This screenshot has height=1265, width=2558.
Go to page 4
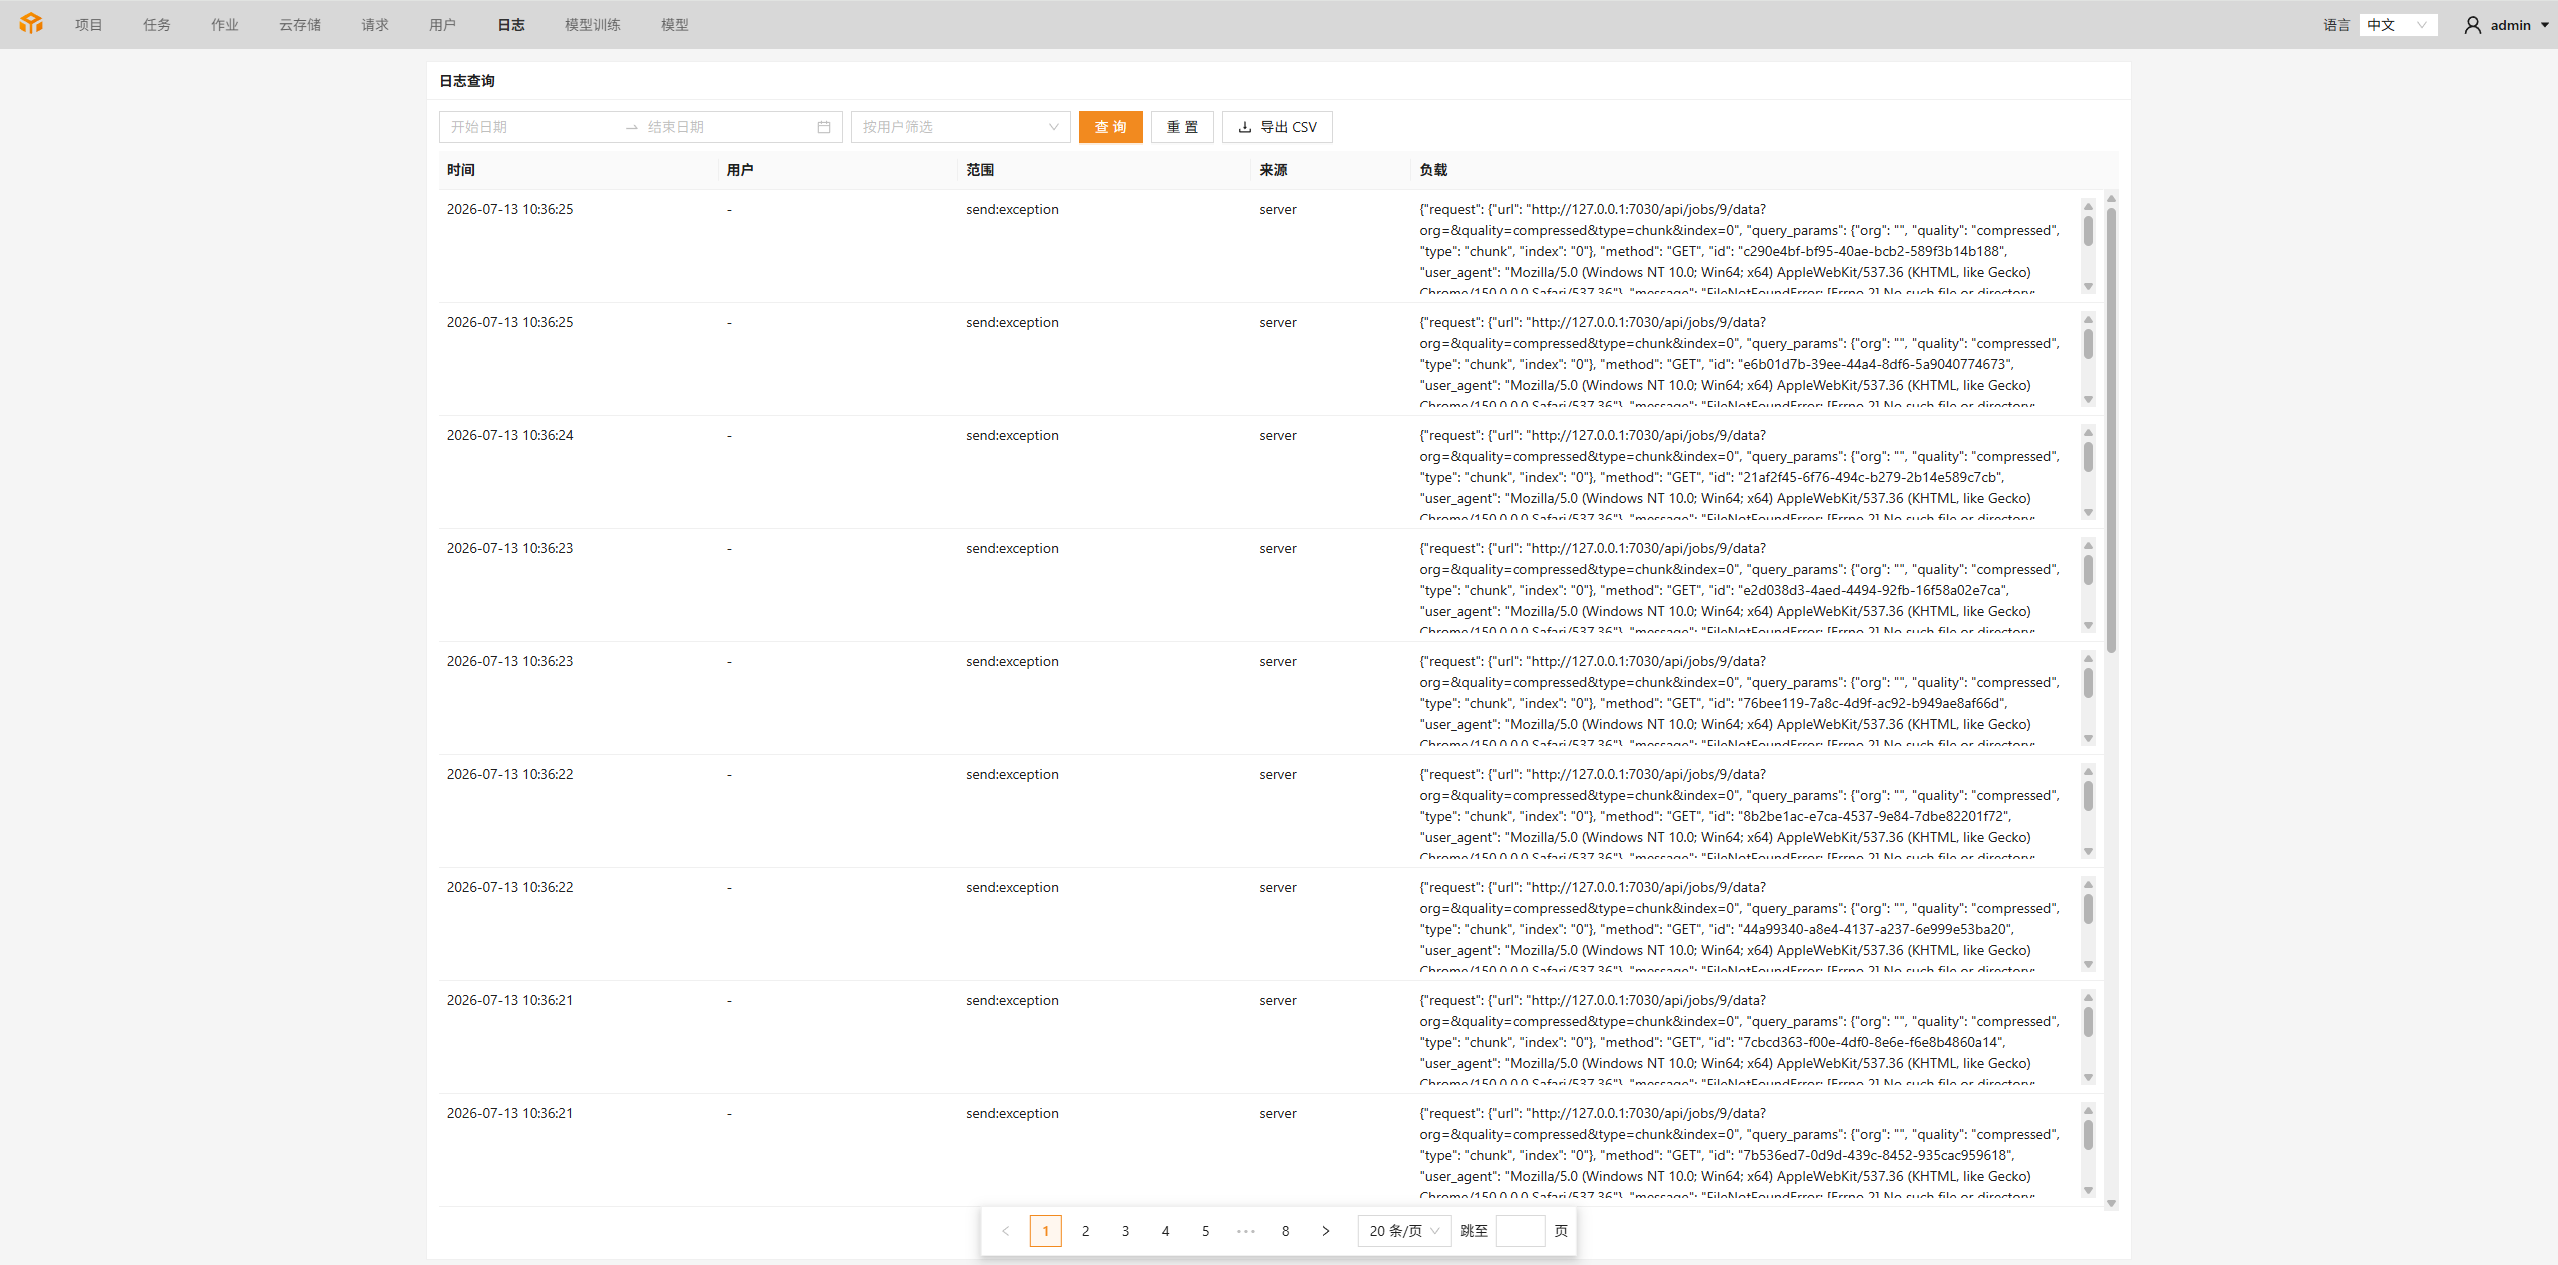1166,1231
